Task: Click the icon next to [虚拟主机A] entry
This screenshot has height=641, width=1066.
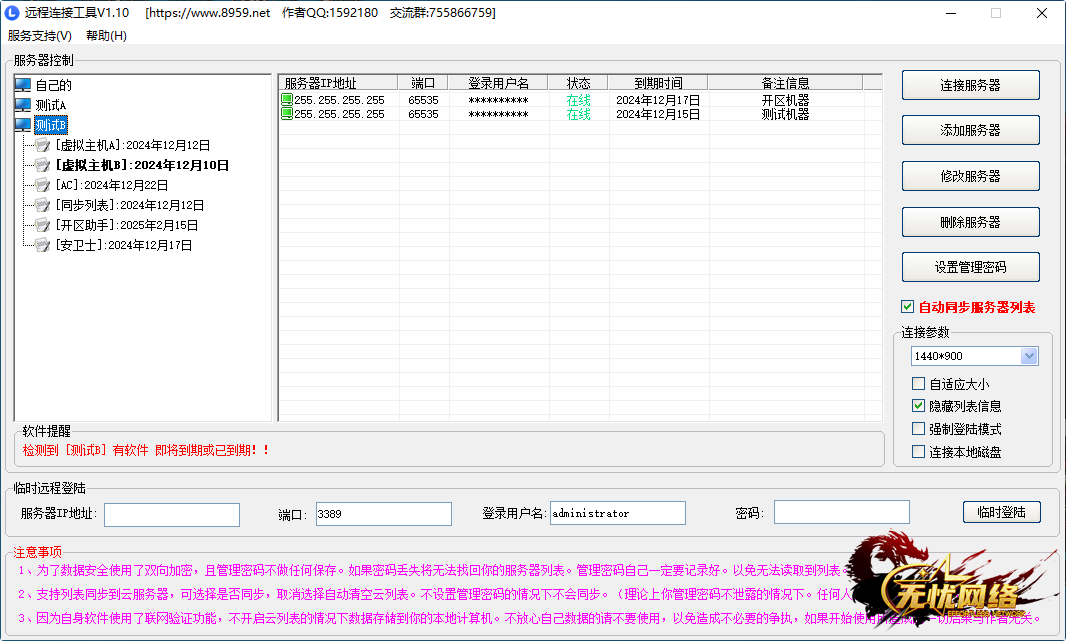Action: [x=42, y=145]
